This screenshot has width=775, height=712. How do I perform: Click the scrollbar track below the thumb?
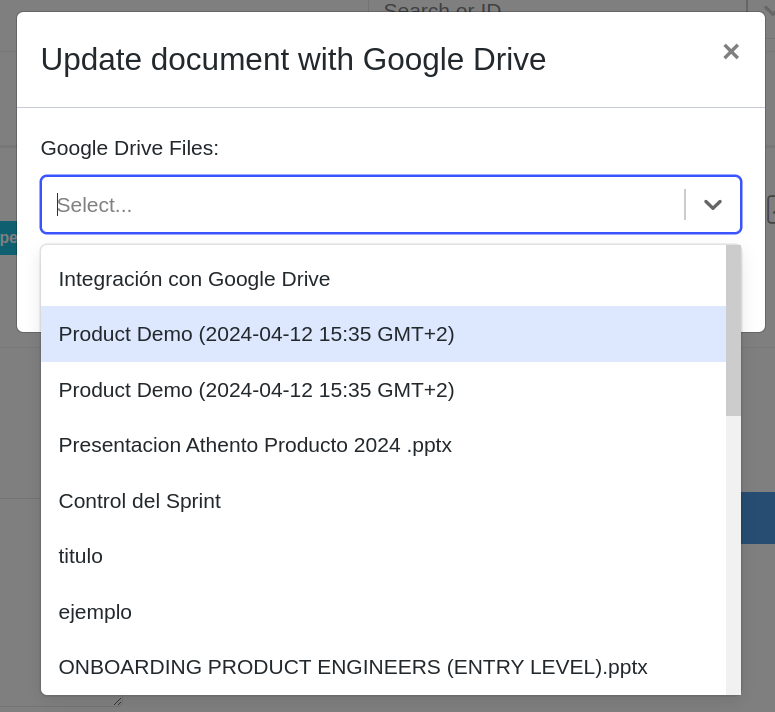coord(733,550)
